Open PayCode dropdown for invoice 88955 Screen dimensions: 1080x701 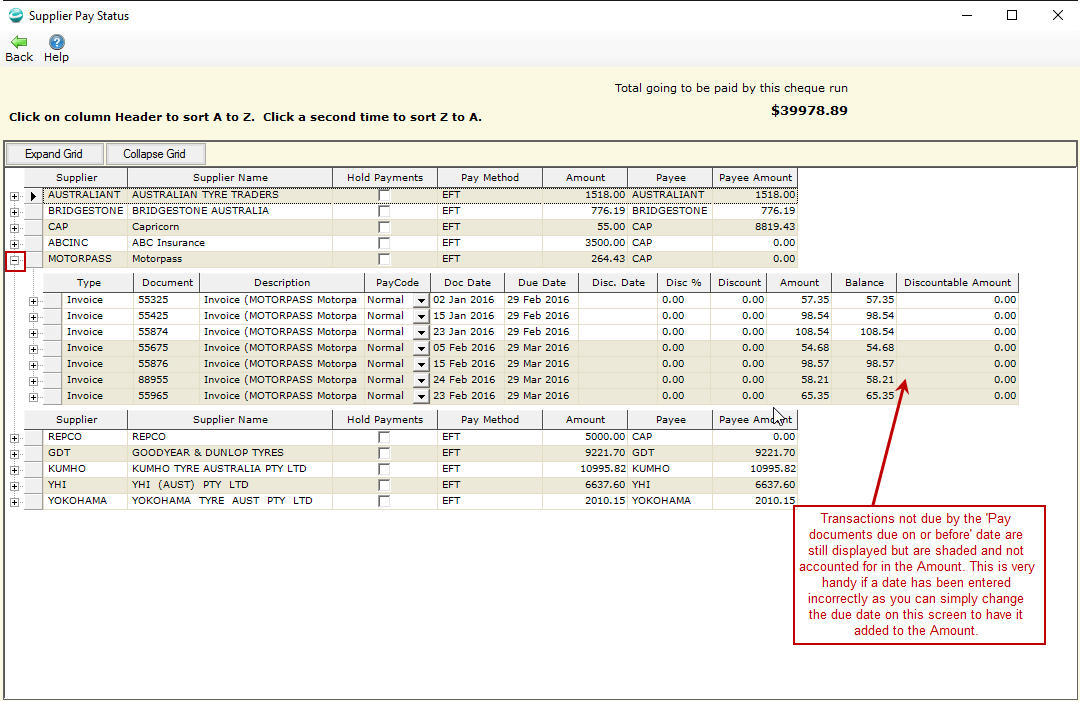[x=421, y=380]
